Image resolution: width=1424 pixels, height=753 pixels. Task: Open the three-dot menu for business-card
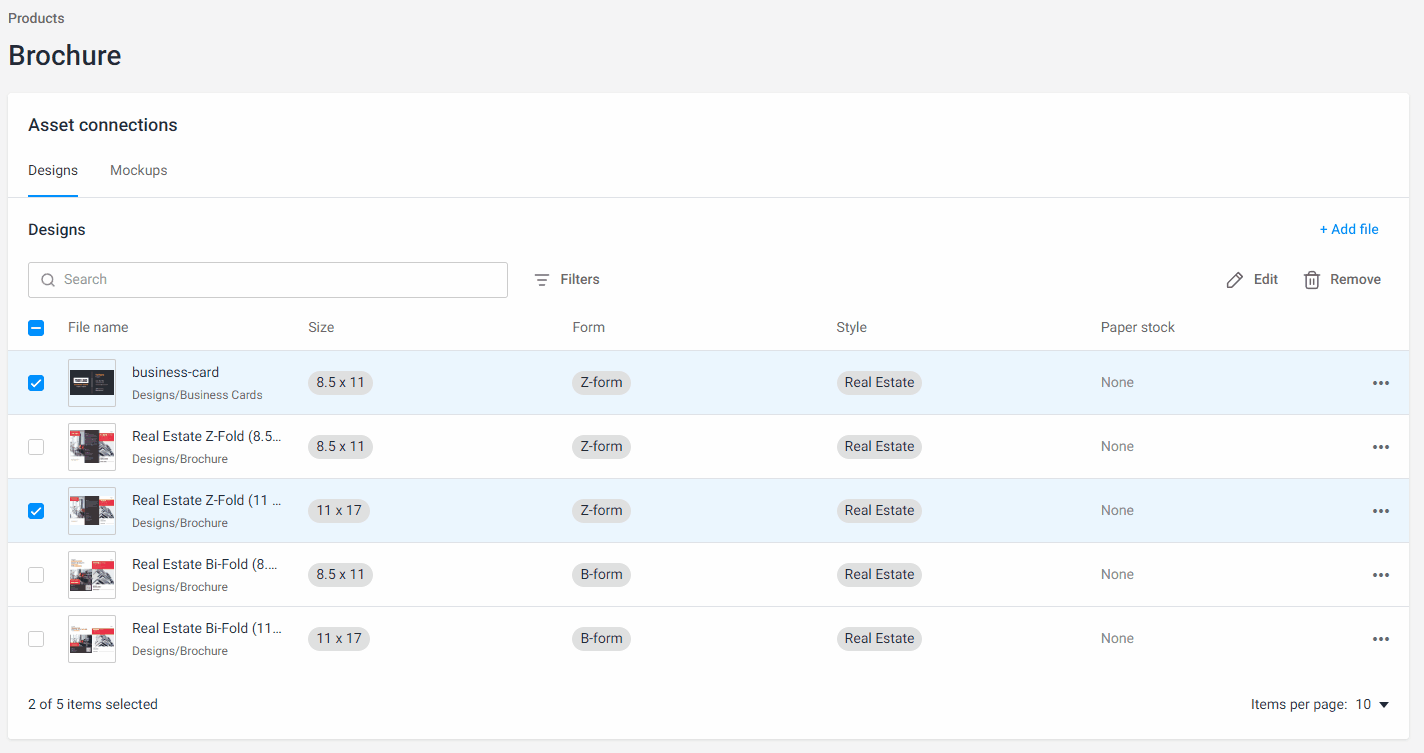tap(1381, 383)
